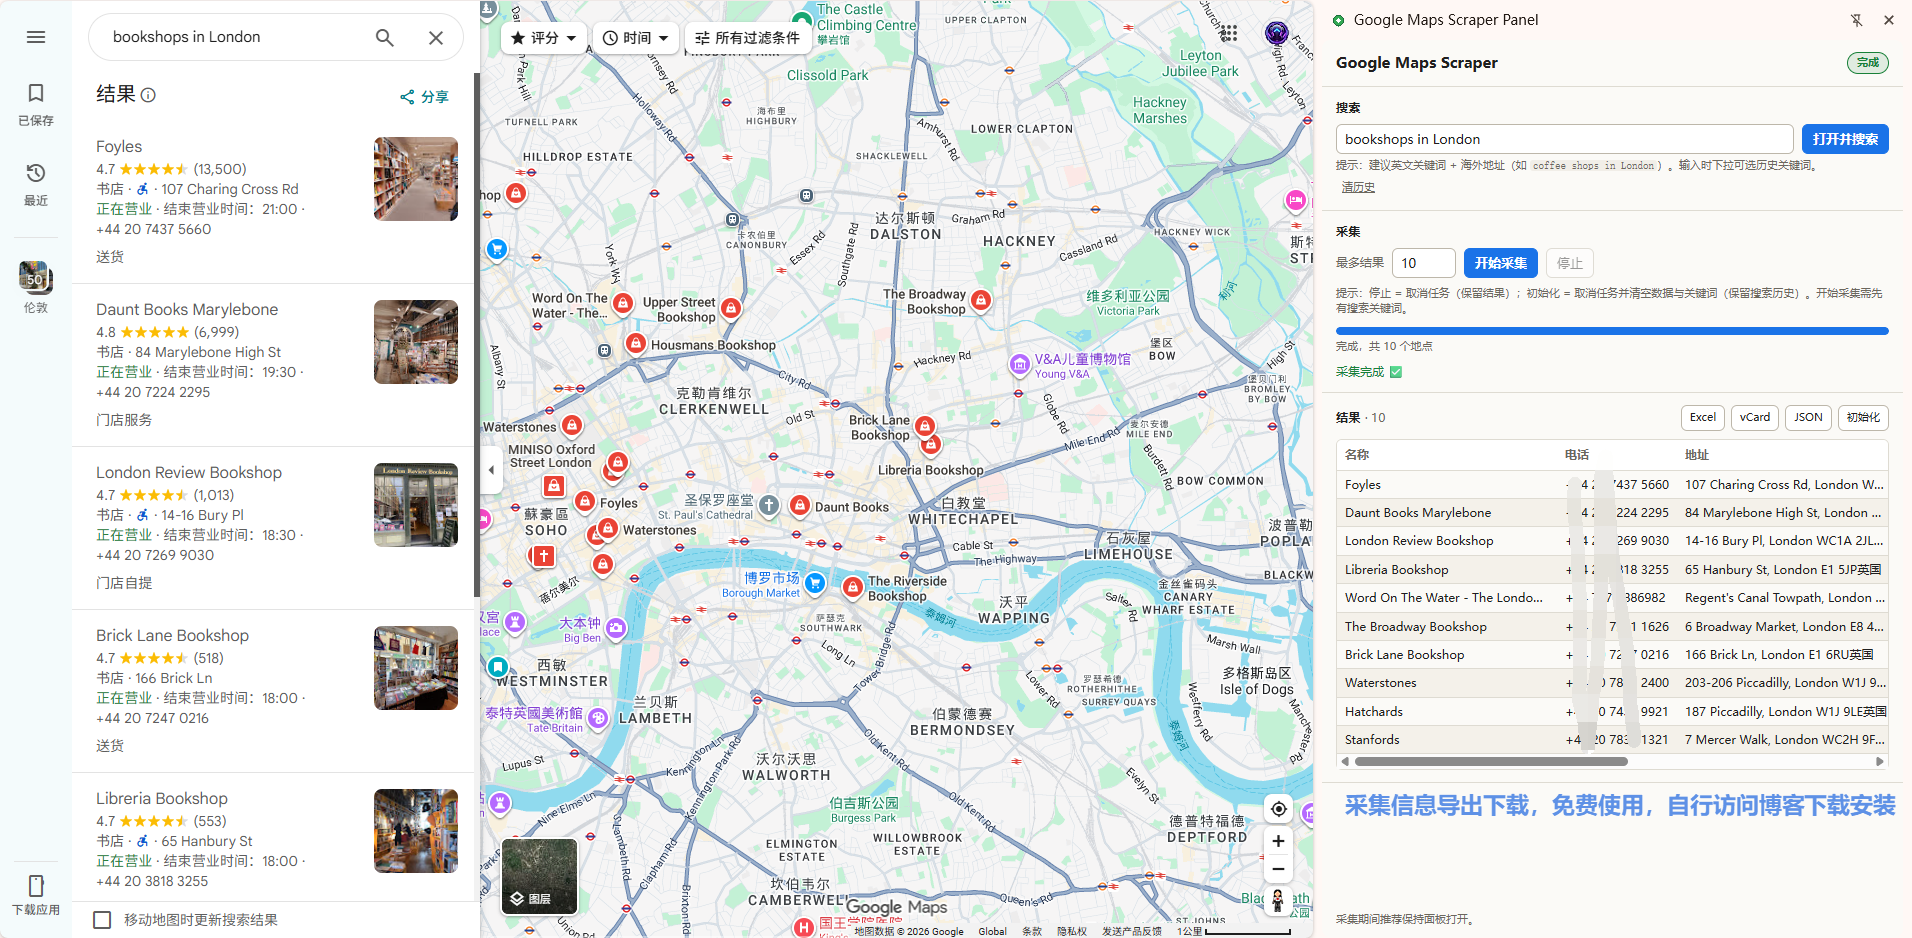Open the Google Maps hamburger menu

[36, 37]
